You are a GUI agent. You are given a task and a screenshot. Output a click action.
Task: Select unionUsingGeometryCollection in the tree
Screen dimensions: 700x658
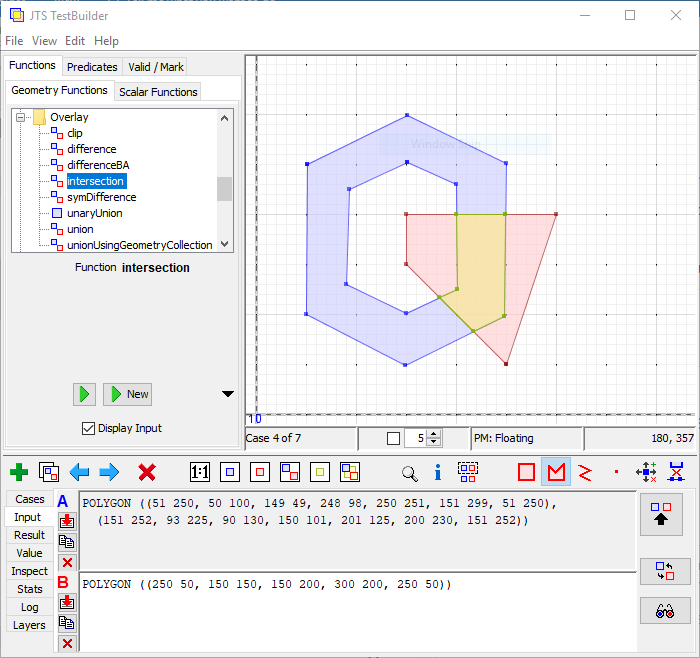[139, 245]
